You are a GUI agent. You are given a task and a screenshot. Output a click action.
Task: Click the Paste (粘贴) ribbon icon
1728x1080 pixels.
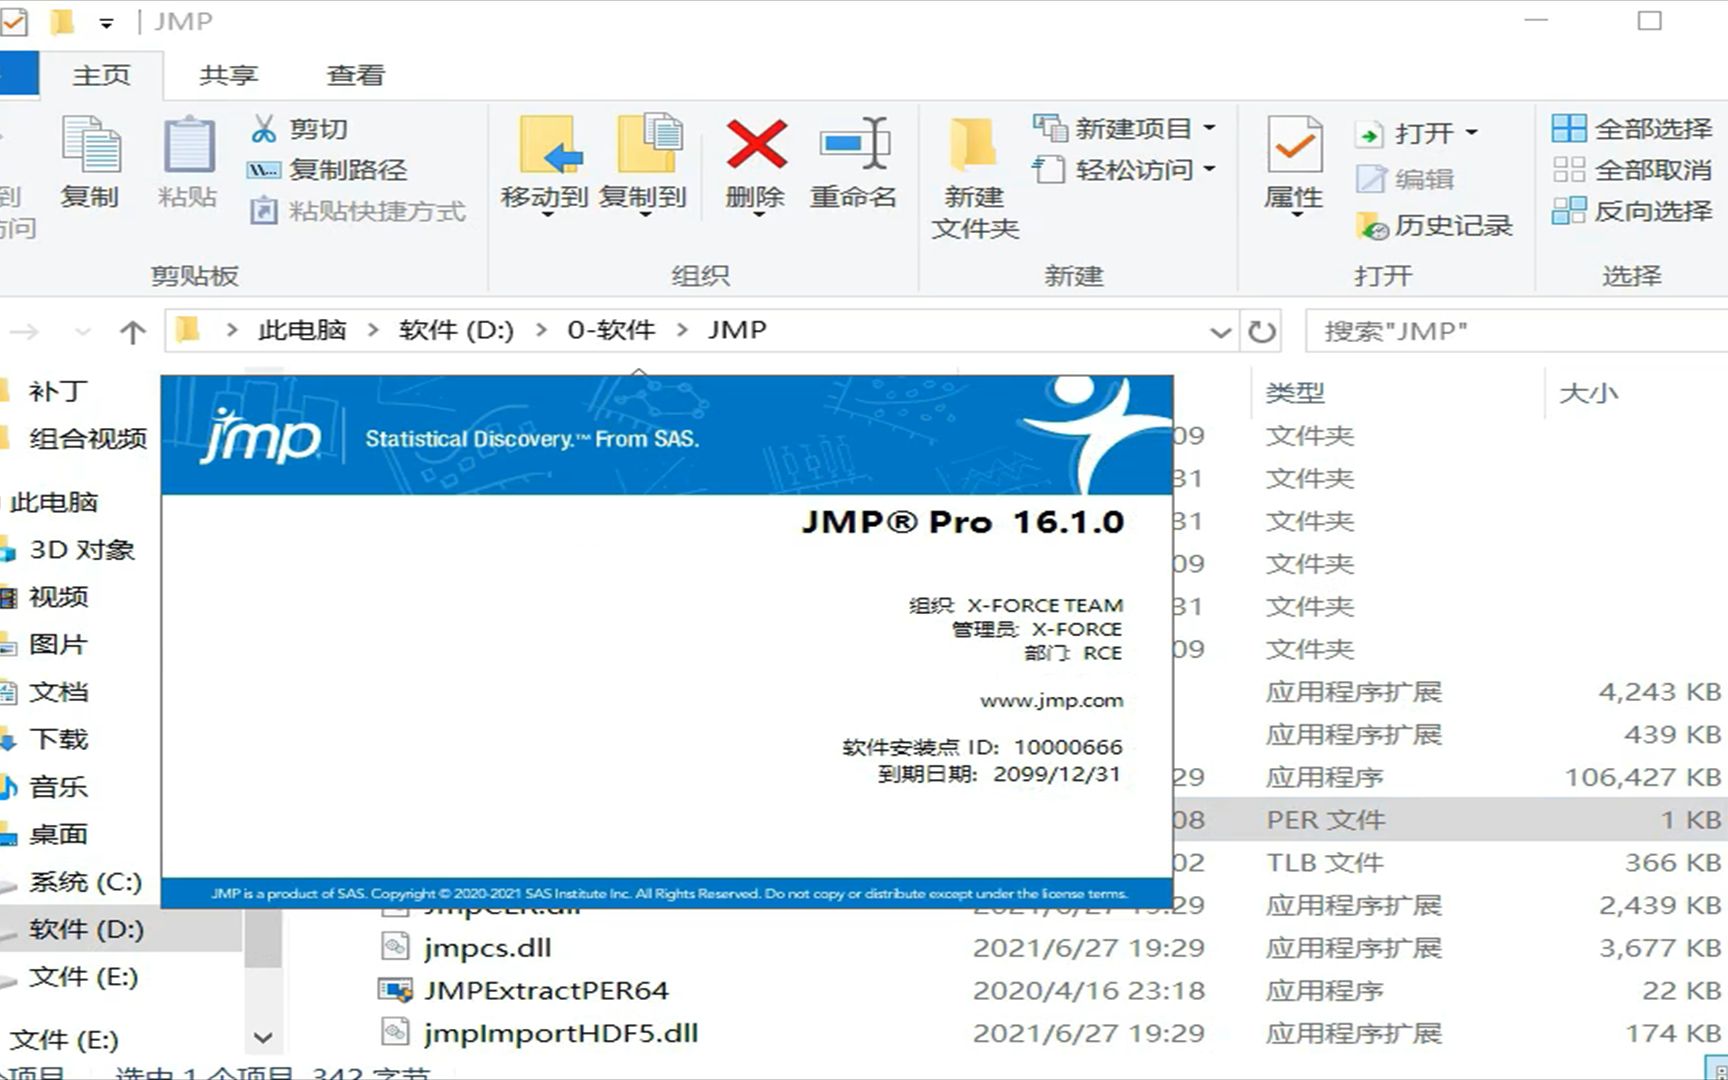188,161
